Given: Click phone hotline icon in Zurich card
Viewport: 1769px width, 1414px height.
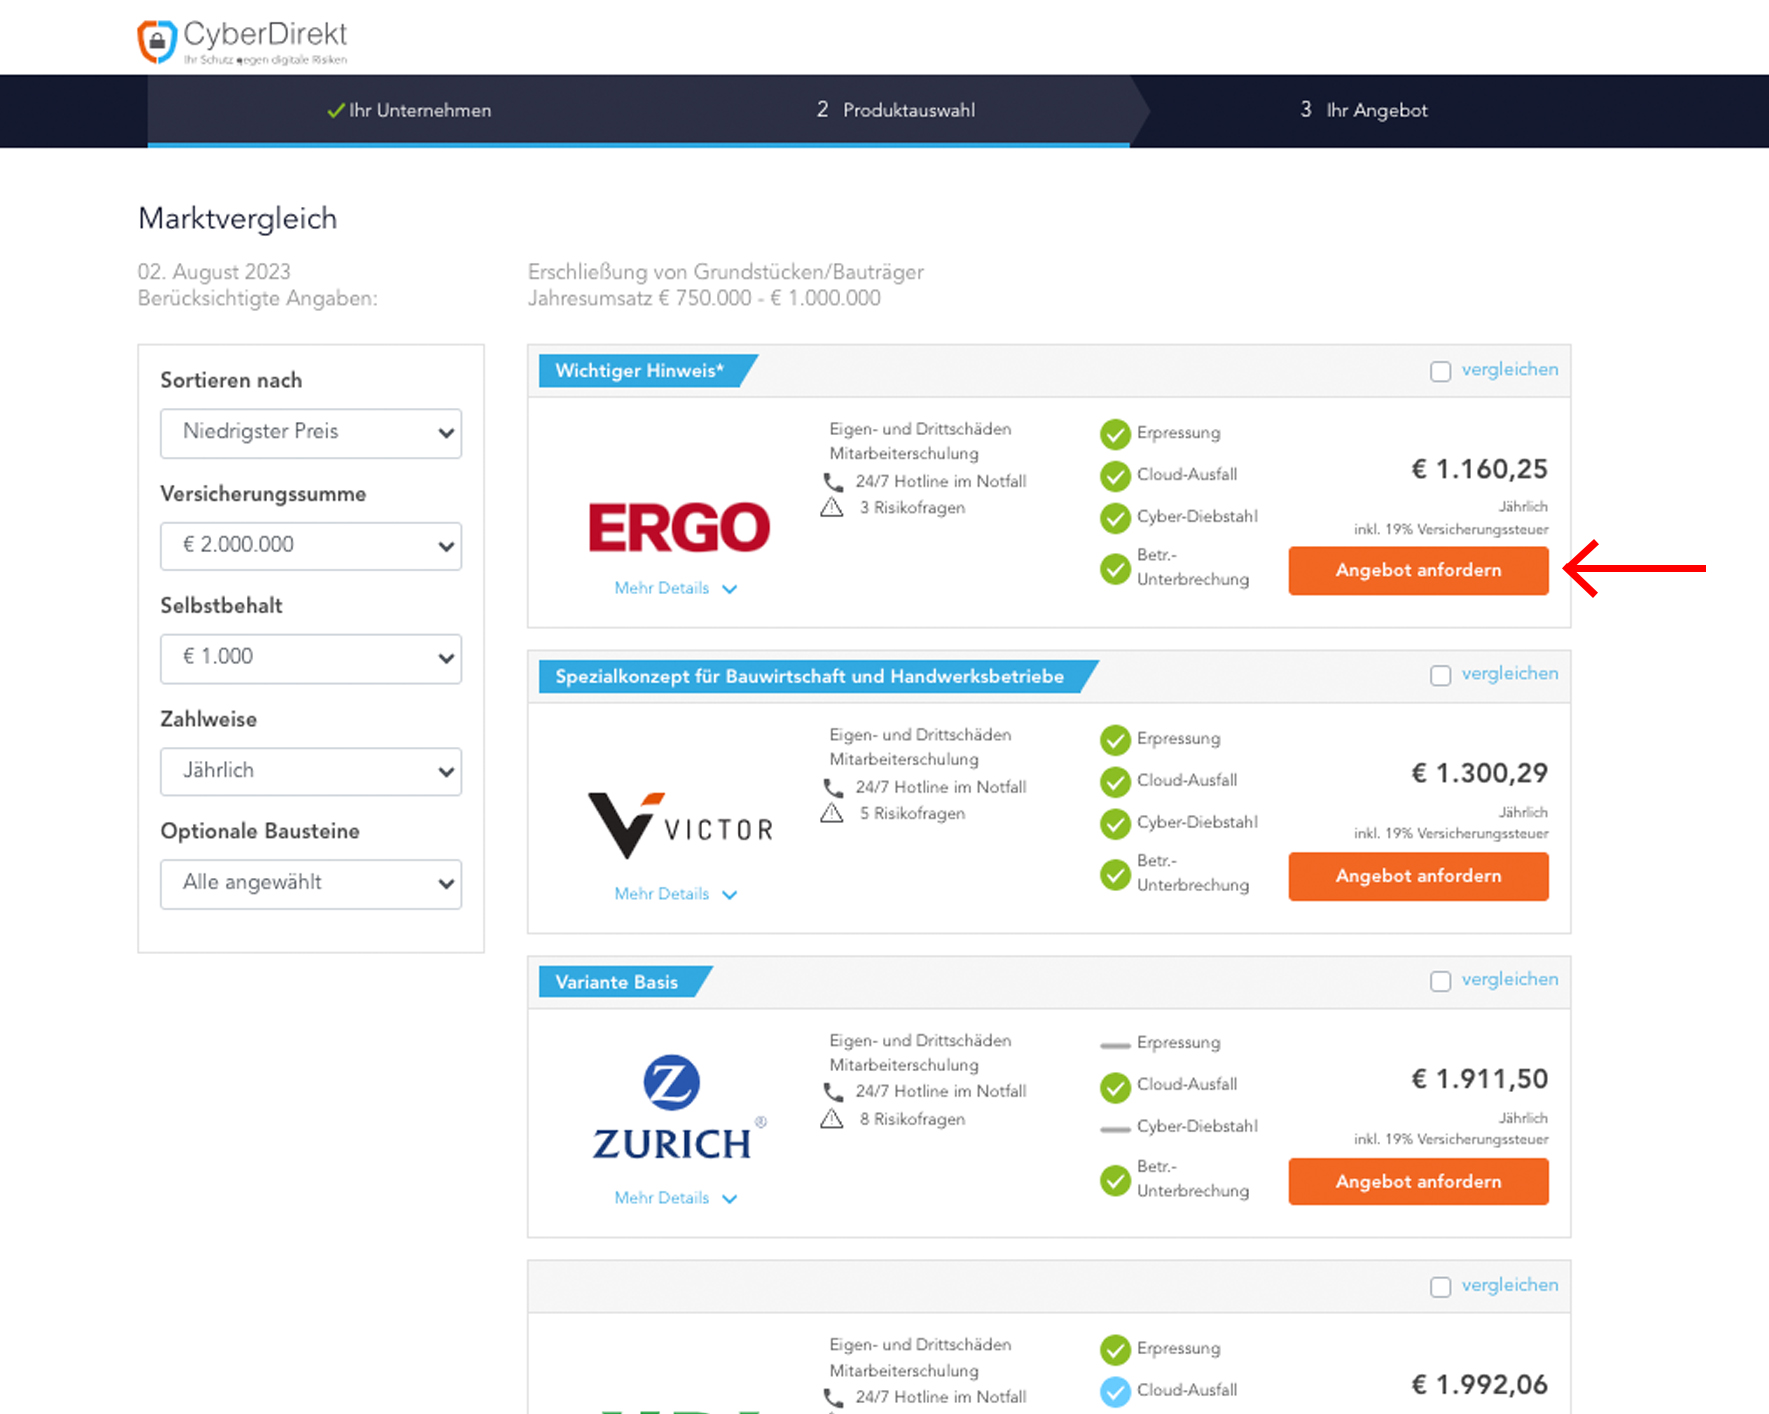Looking at the screenshot, I should pyautogui.click(x=833, y=1092).
